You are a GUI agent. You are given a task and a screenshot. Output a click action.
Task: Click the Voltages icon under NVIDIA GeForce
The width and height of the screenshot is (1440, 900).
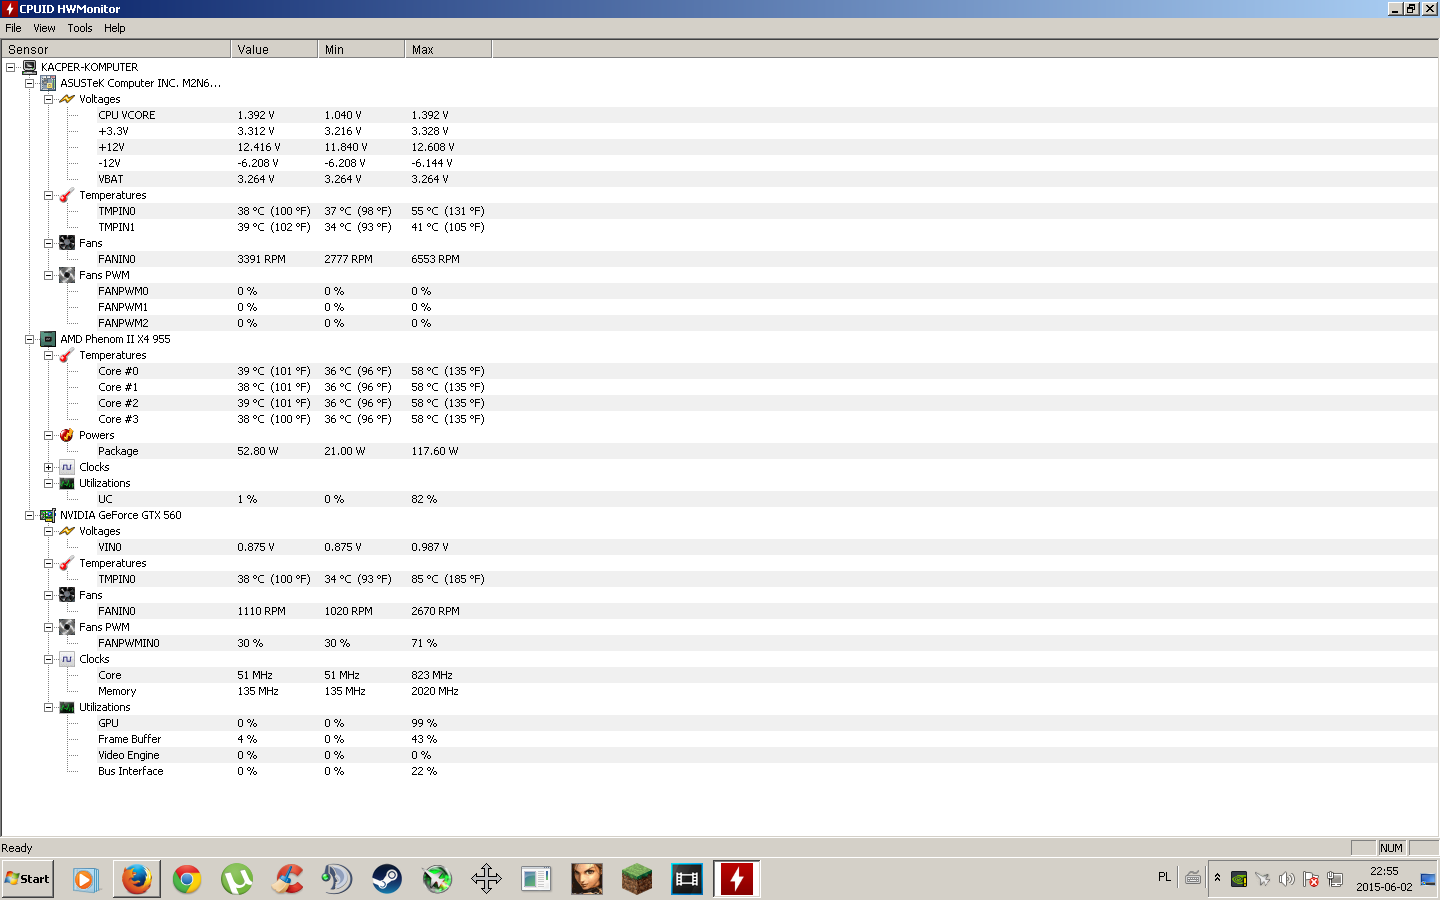click(67, 531)
